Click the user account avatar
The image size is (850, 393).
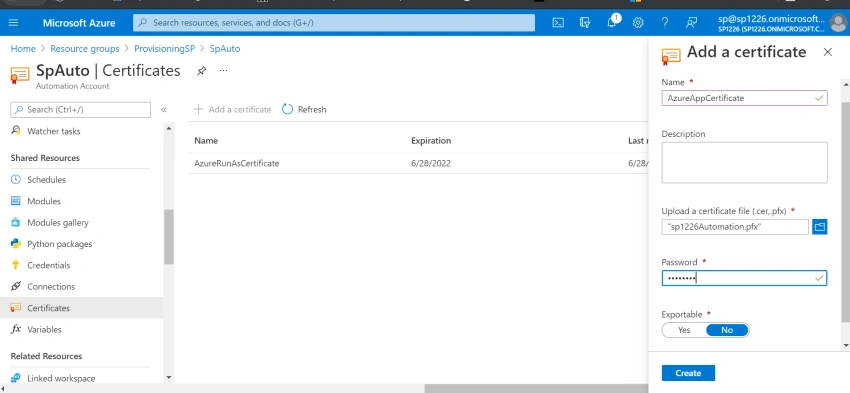coord(838,23)
